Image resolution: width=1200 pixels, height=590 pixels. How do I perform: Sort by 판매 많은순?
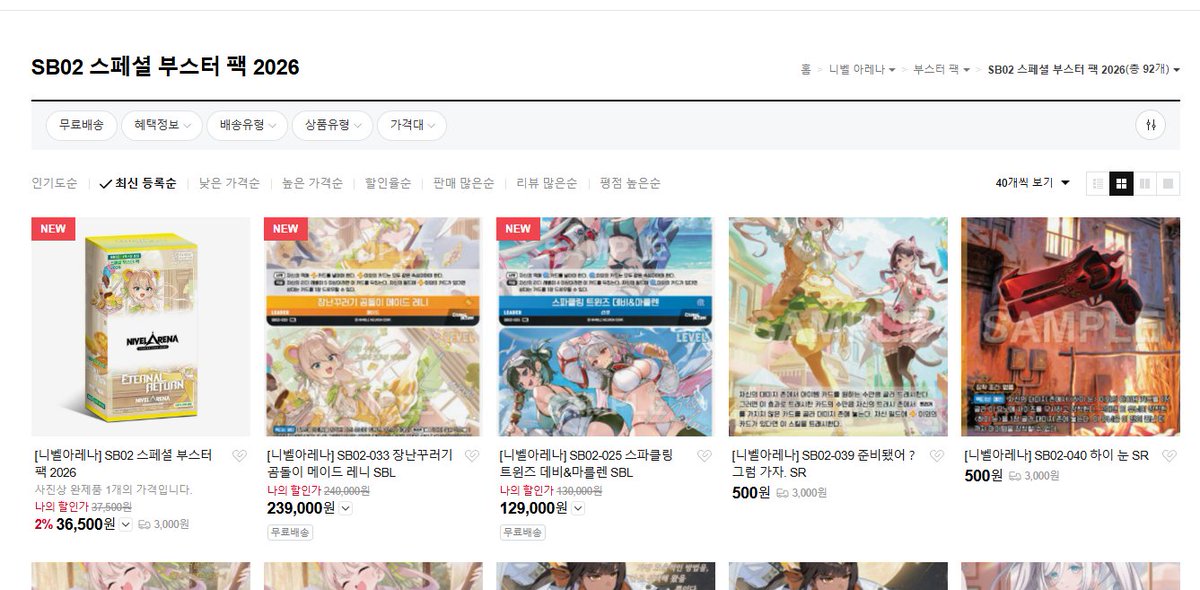coord(463,183)
